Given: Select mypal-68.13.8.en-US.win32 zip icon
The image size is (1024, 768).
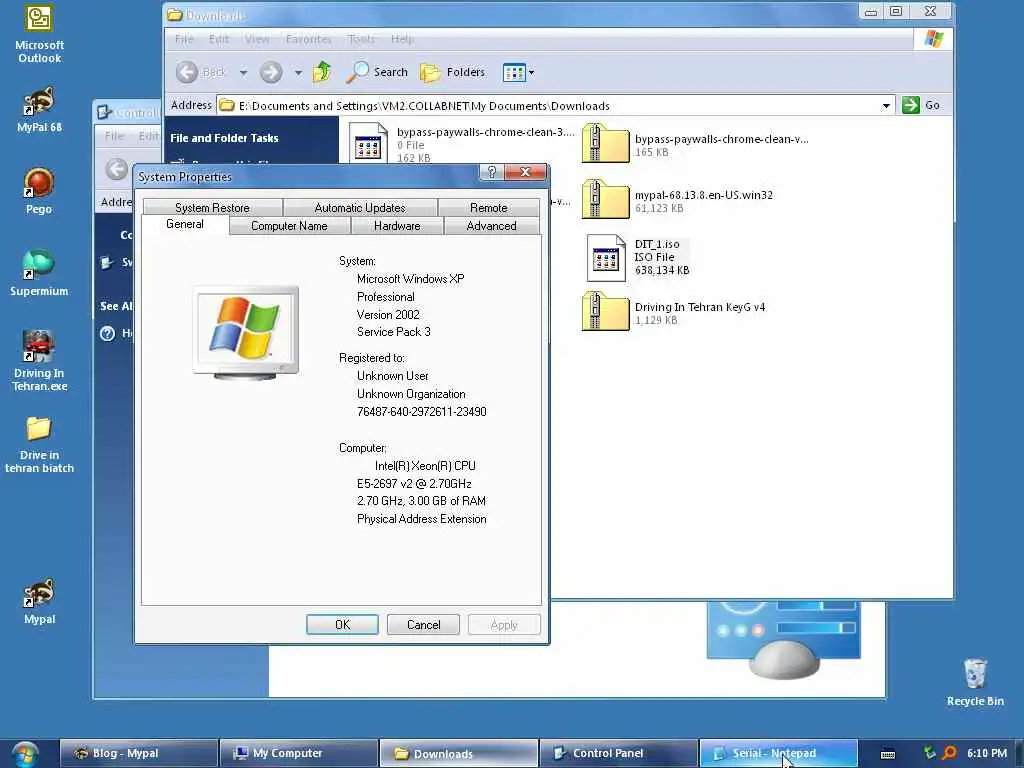Looking at the screenshot, I should (x=605, y=199).
